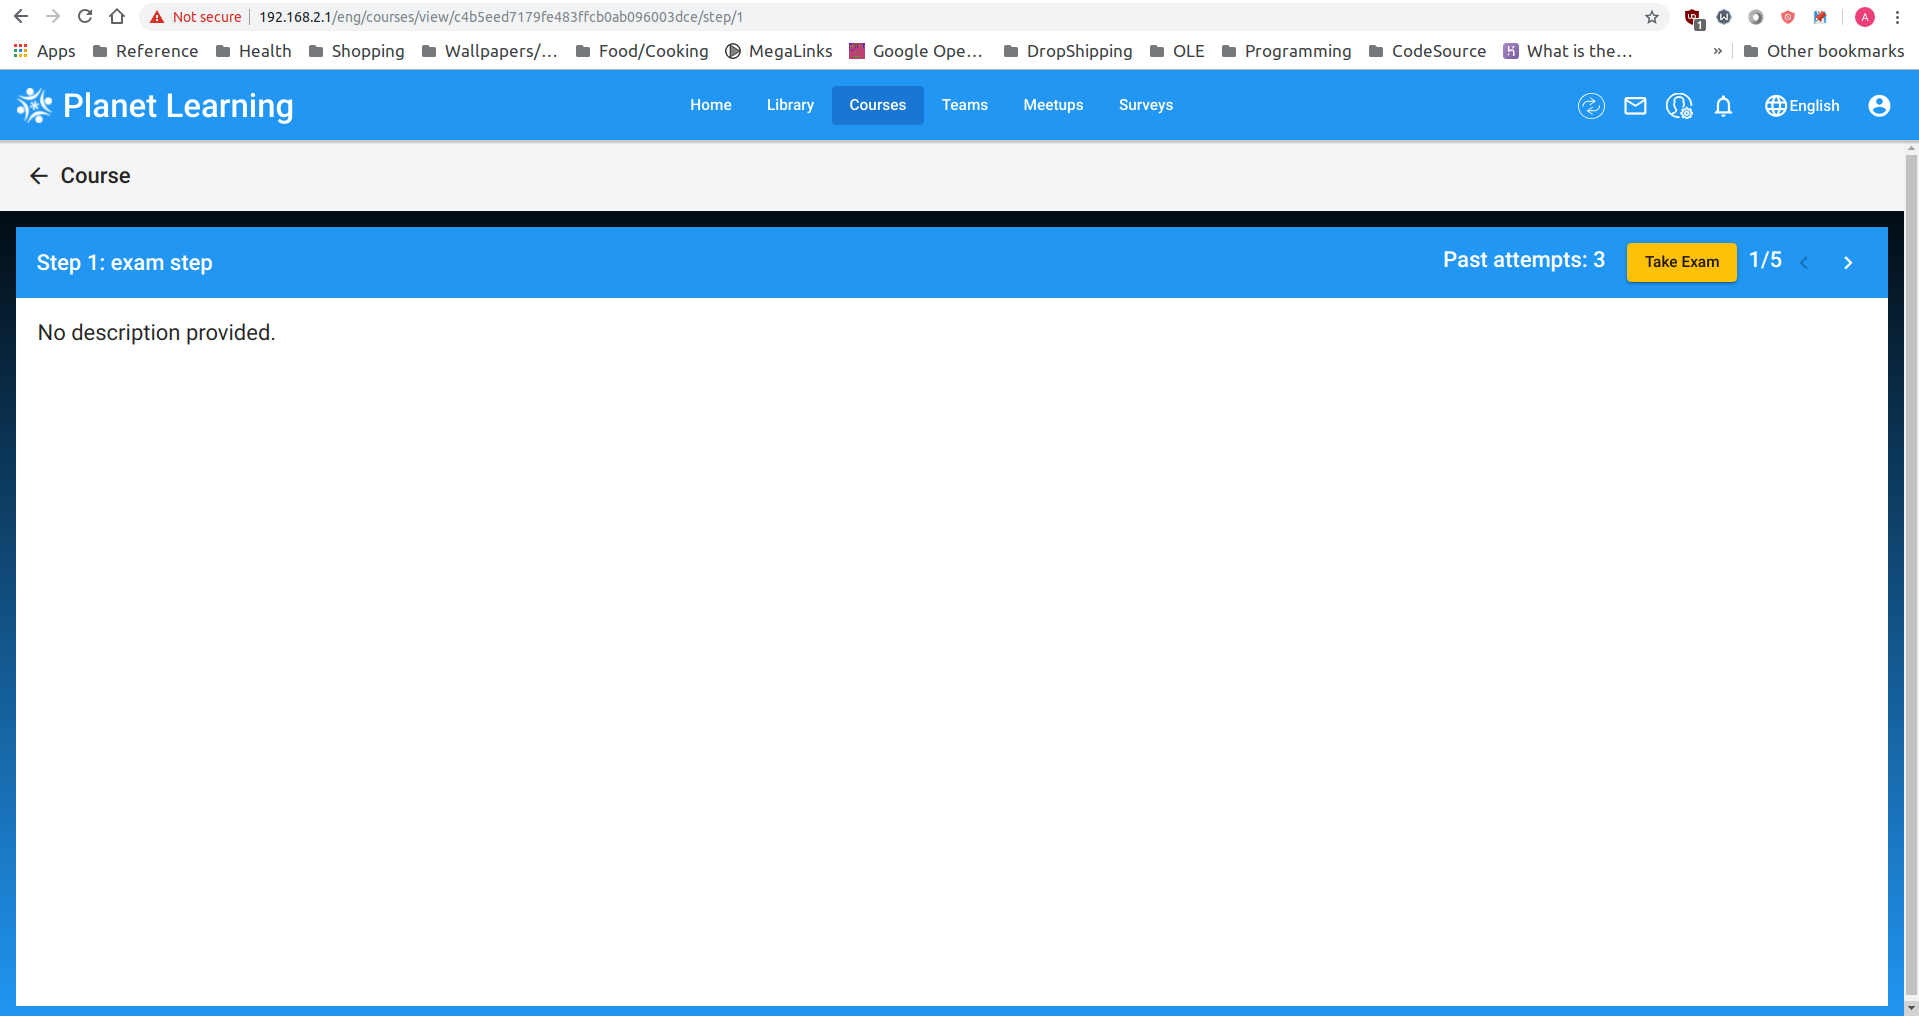Open the Food/Cooking bookmarks folder
The image size is (1919, 1016).
(x=642, y=51)
